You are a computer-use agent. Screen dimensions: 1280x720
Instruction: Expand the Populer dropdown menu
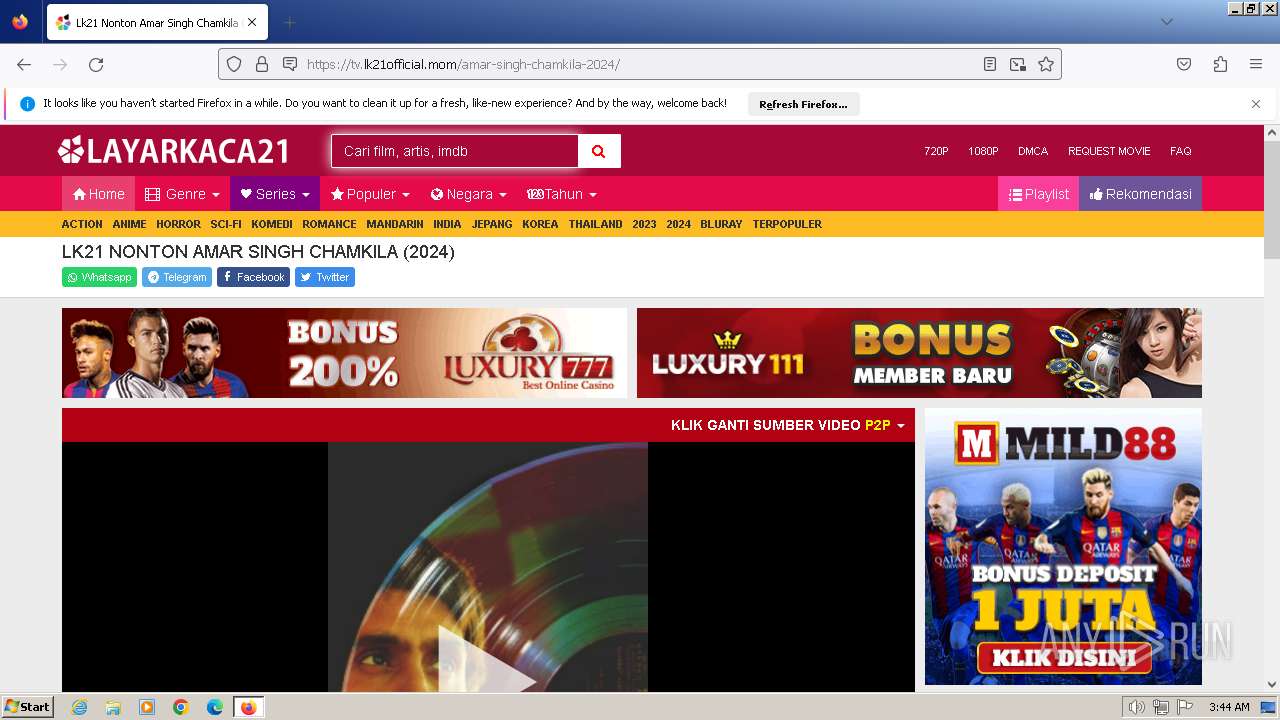tap(370, 194)
